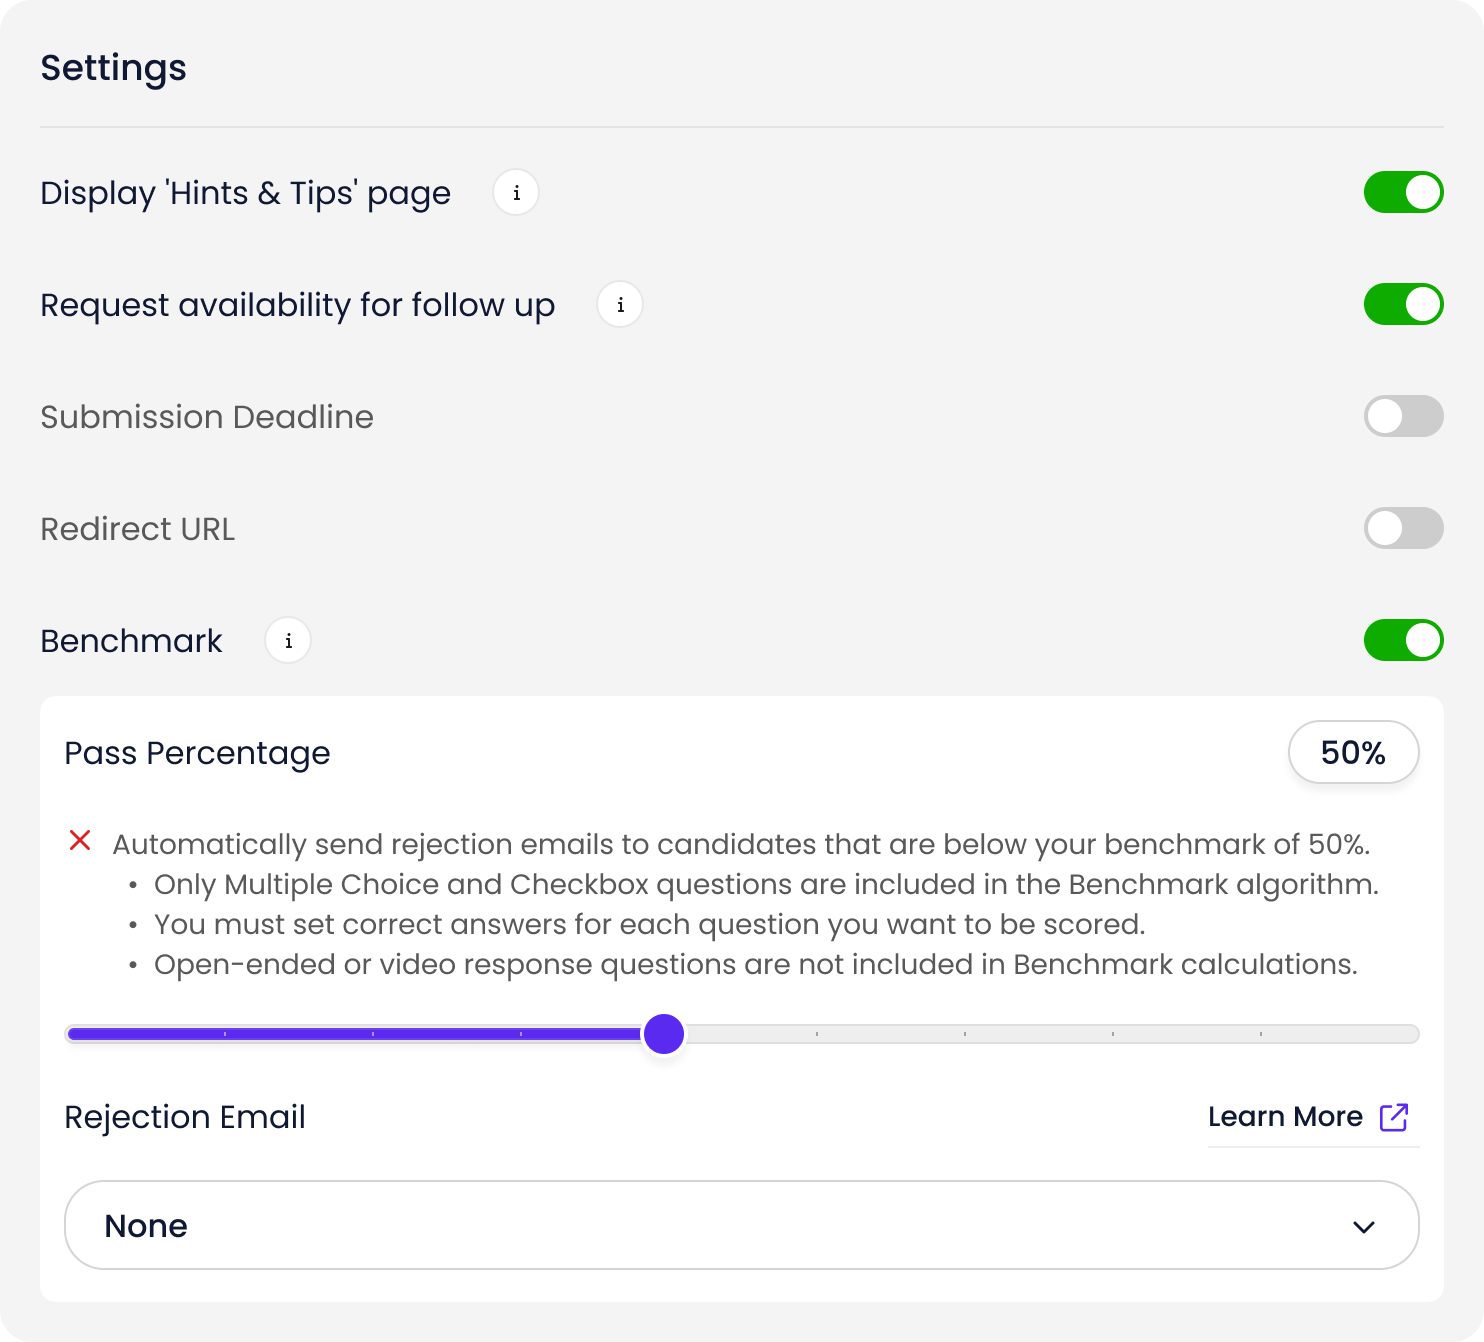Click the red X rejection email icon
Screen dimensions: 1484x1342
coord(80,841)
